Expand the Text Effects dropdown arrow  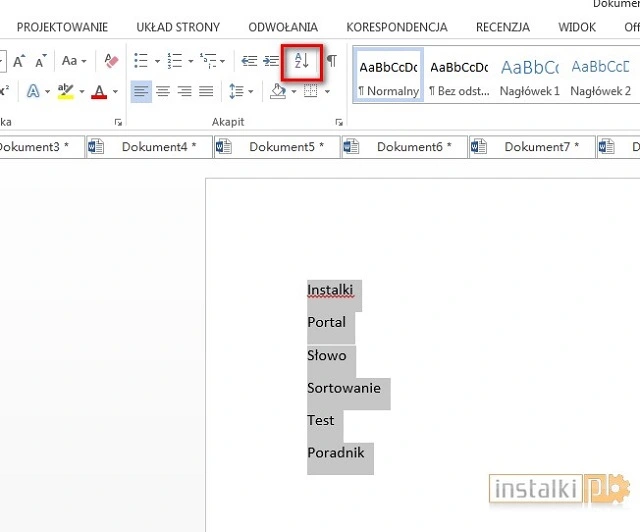pyautogui.click(x=48, y=91)
